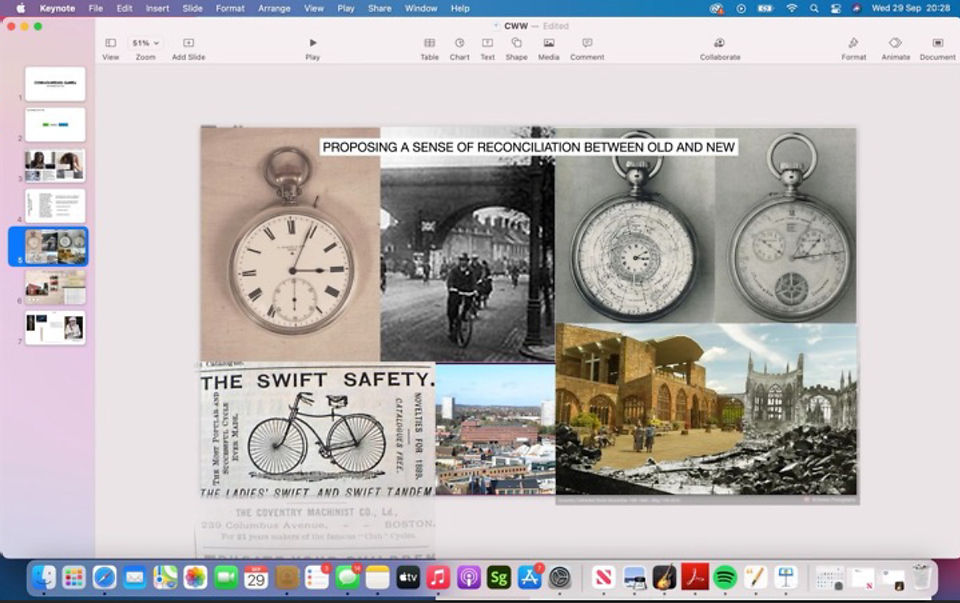960x603 pixels.
Task: Expand the CWW document title menu
Action: (516, 26)
